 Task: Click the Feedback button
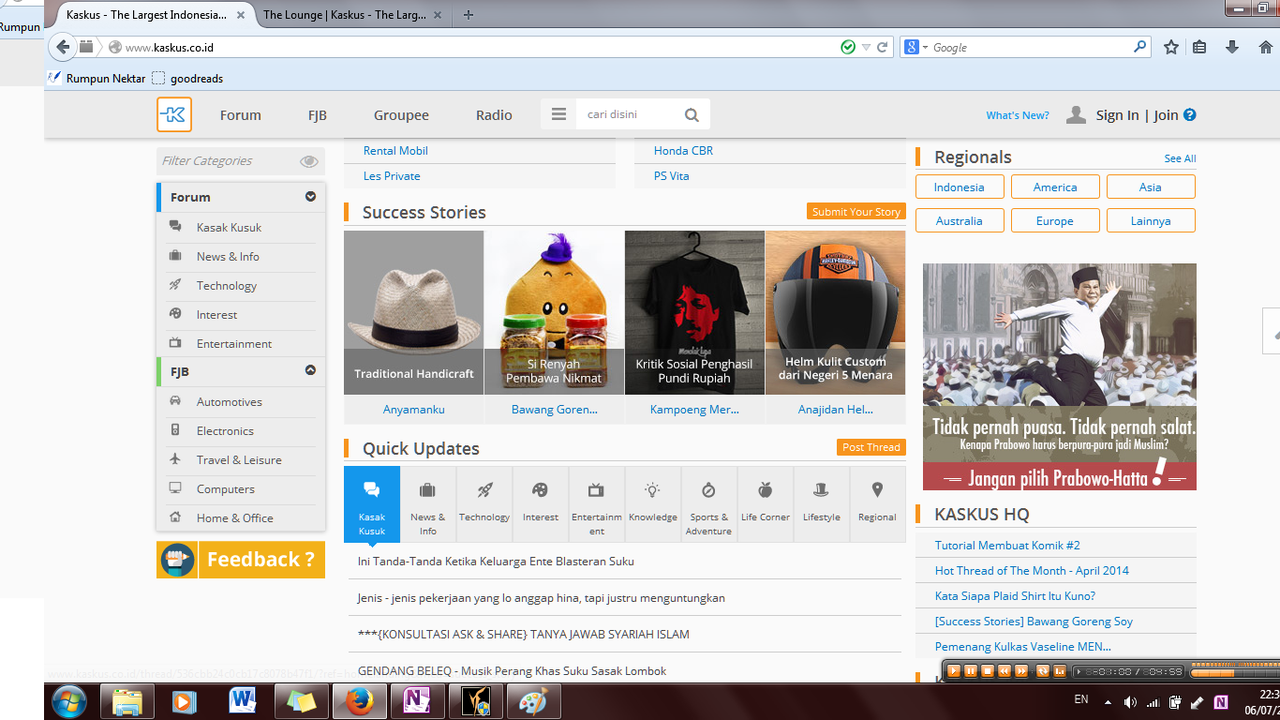240,559
